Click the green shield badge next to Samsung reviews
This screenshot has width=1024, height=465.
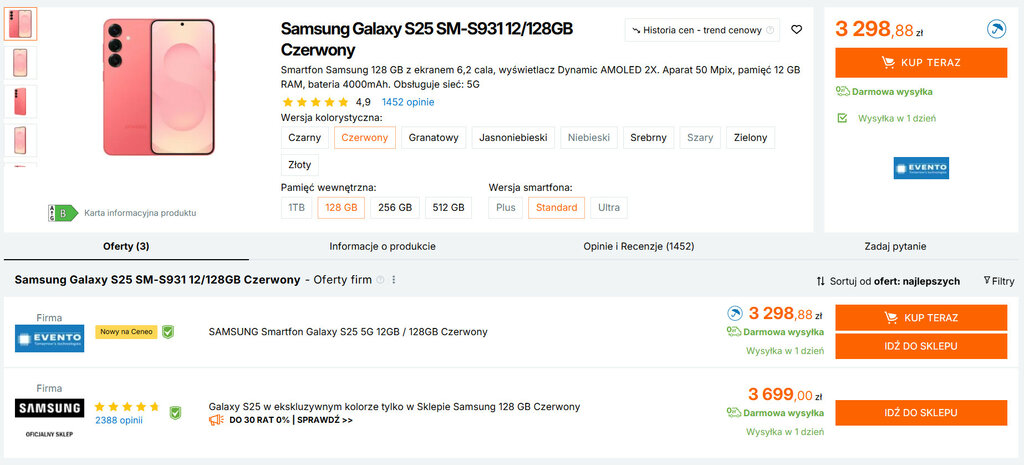[x=175, y=412]
